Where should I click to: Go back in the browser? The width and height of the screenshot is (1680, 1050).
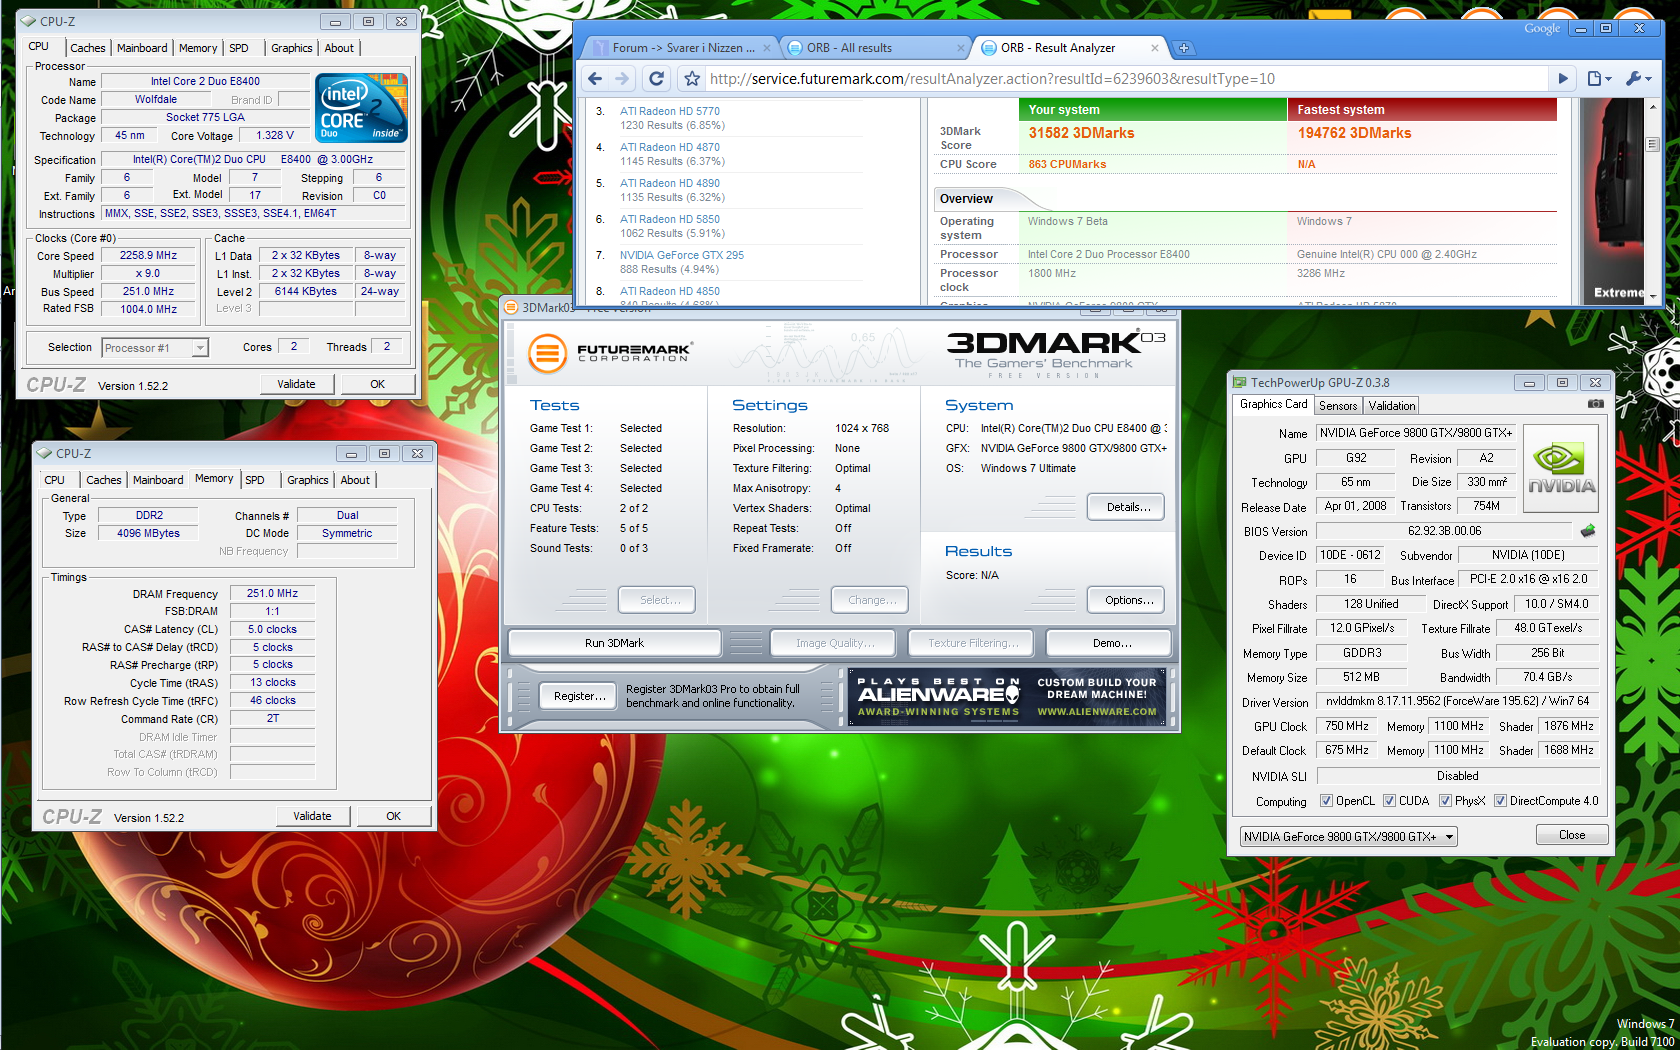(595, 79)
